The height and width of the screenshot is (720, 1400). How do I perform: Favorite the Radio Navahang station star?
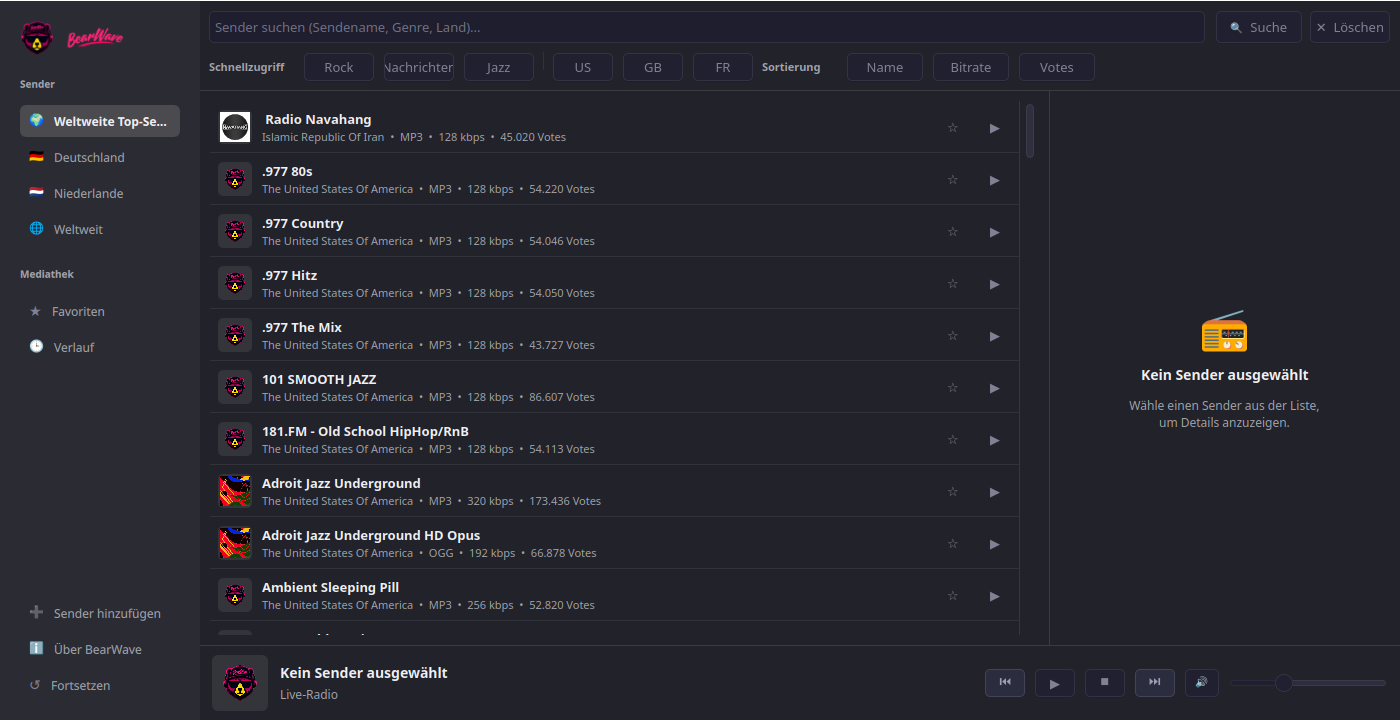point(953,128)
